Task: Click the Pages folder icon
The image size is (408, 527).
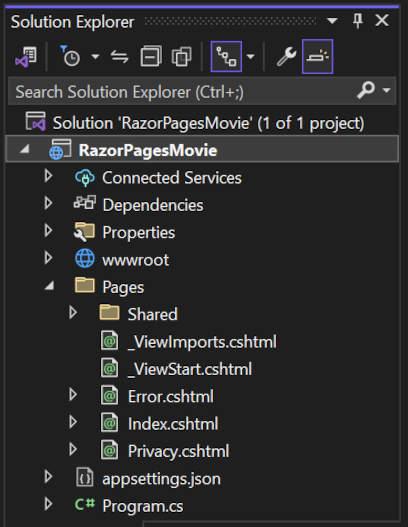Action: click(x=85, y=285)
